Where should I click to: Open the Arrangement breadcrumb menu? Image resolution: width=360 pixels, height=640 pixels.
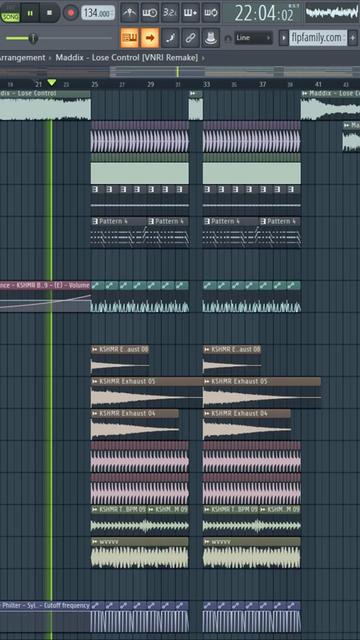click(x=22, y=58)
